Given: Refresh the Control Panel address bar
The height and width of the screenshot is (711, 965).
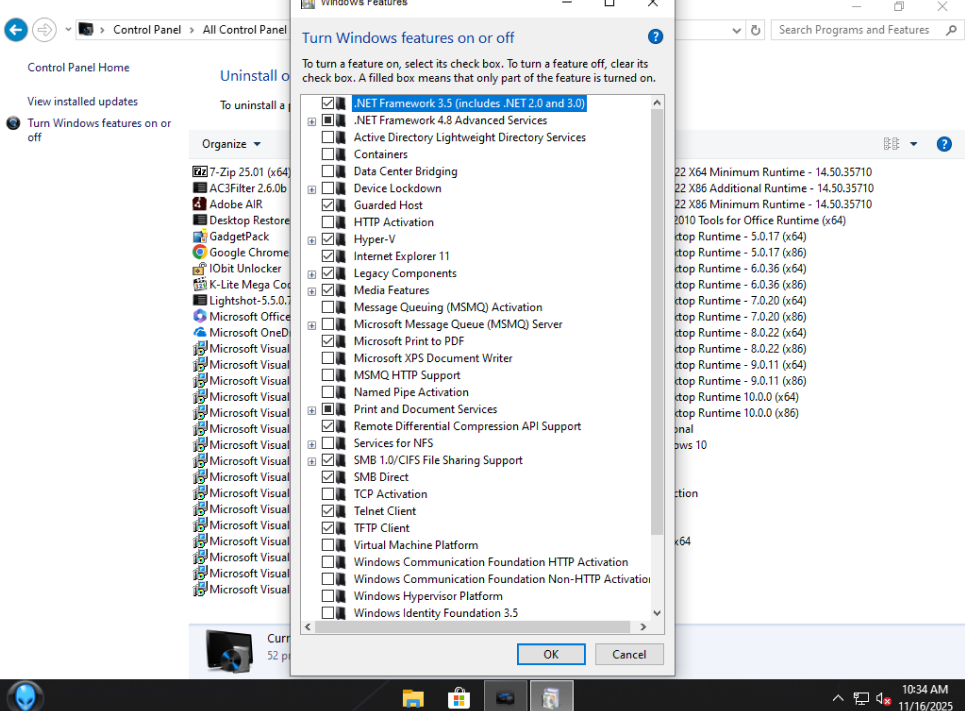Looking at the screenshot, I should click(x=756, y=30).
